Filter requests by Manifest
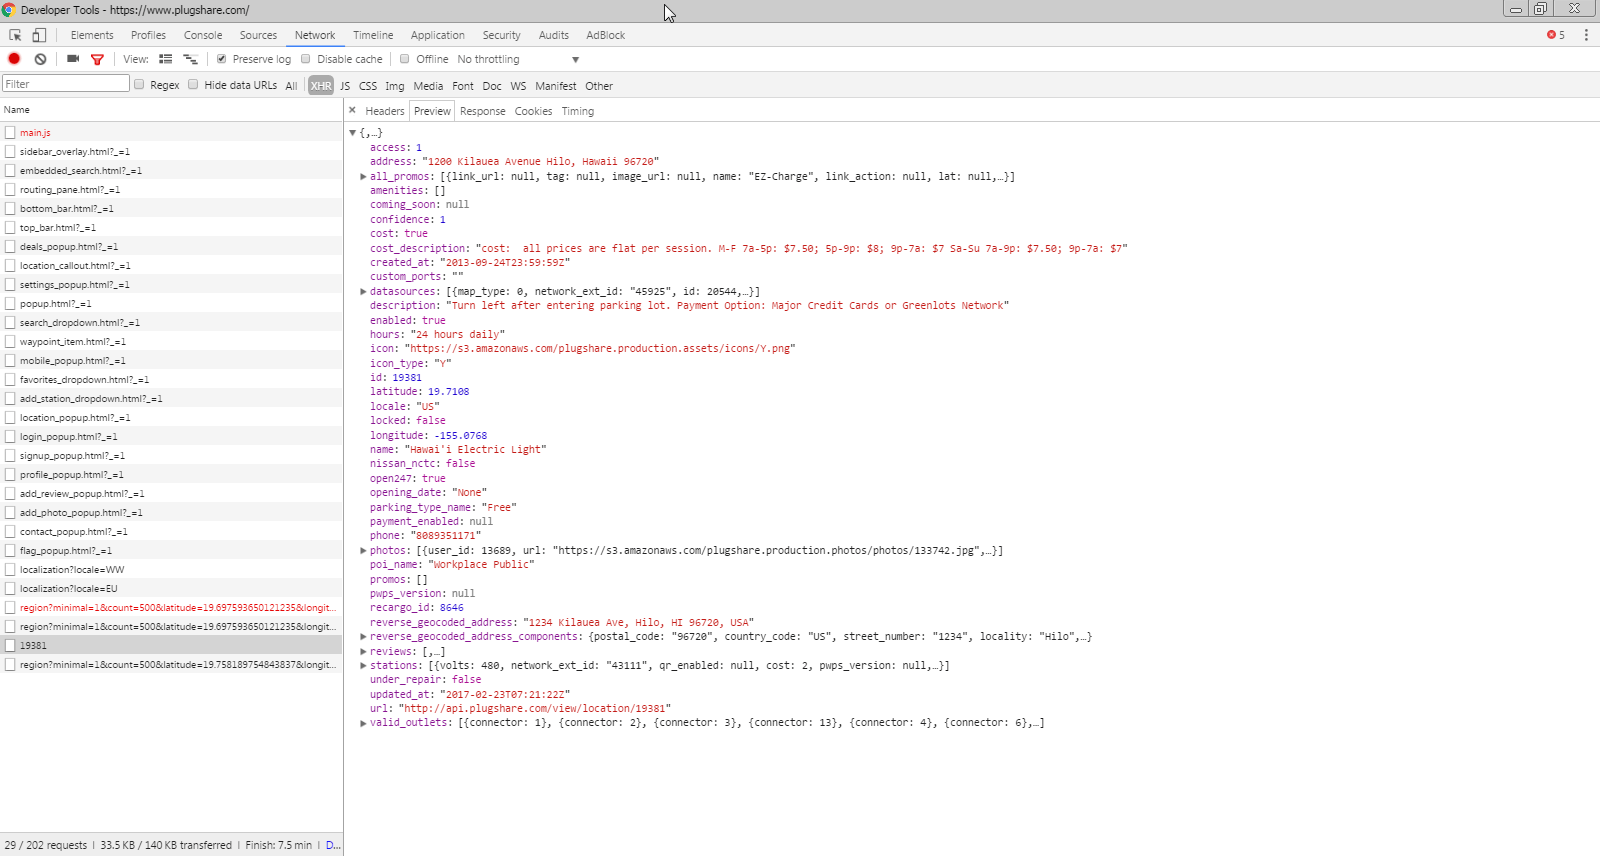Viewport: 1600px width, 856px height. pyautogui.click(x=556, y=86)
